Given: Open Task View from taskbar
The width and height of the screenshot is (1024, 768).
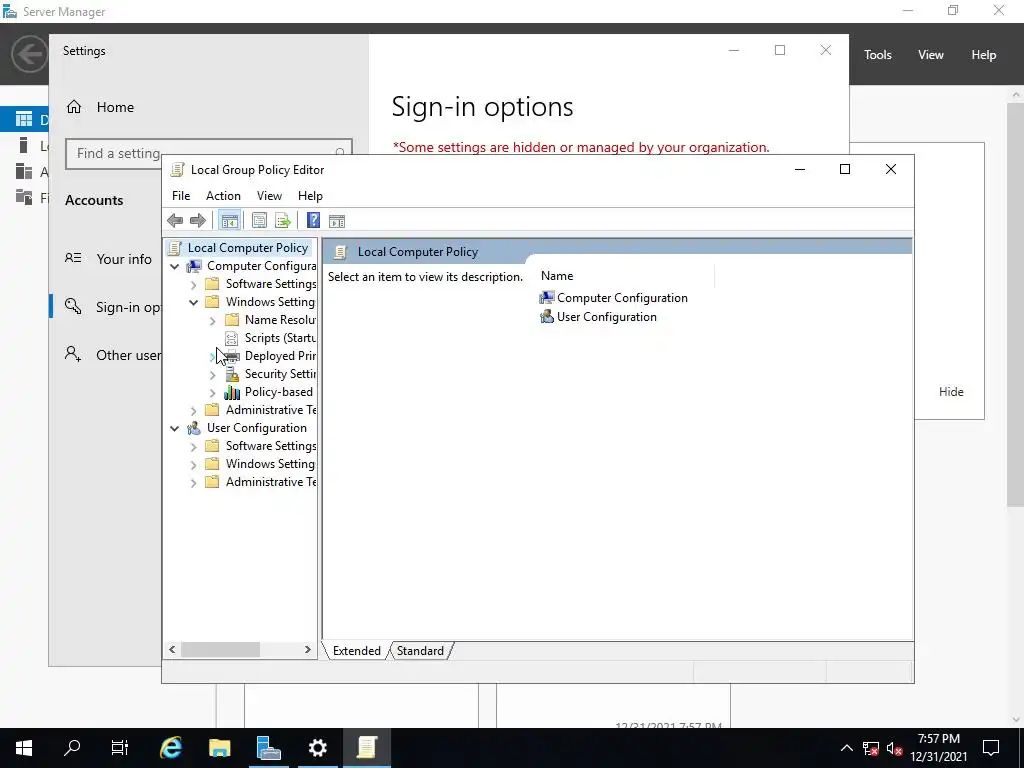Looking at the screenshot, I should coord(120,748).
